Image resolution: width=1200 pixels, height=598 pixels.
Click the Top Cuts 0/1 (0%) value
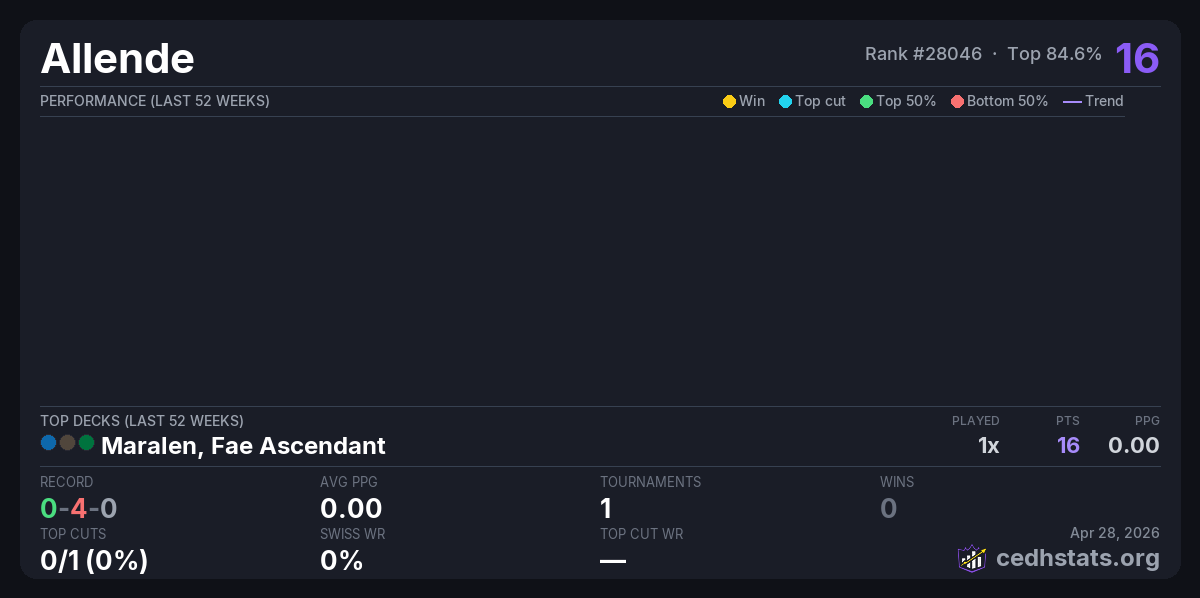coord(94,560)
